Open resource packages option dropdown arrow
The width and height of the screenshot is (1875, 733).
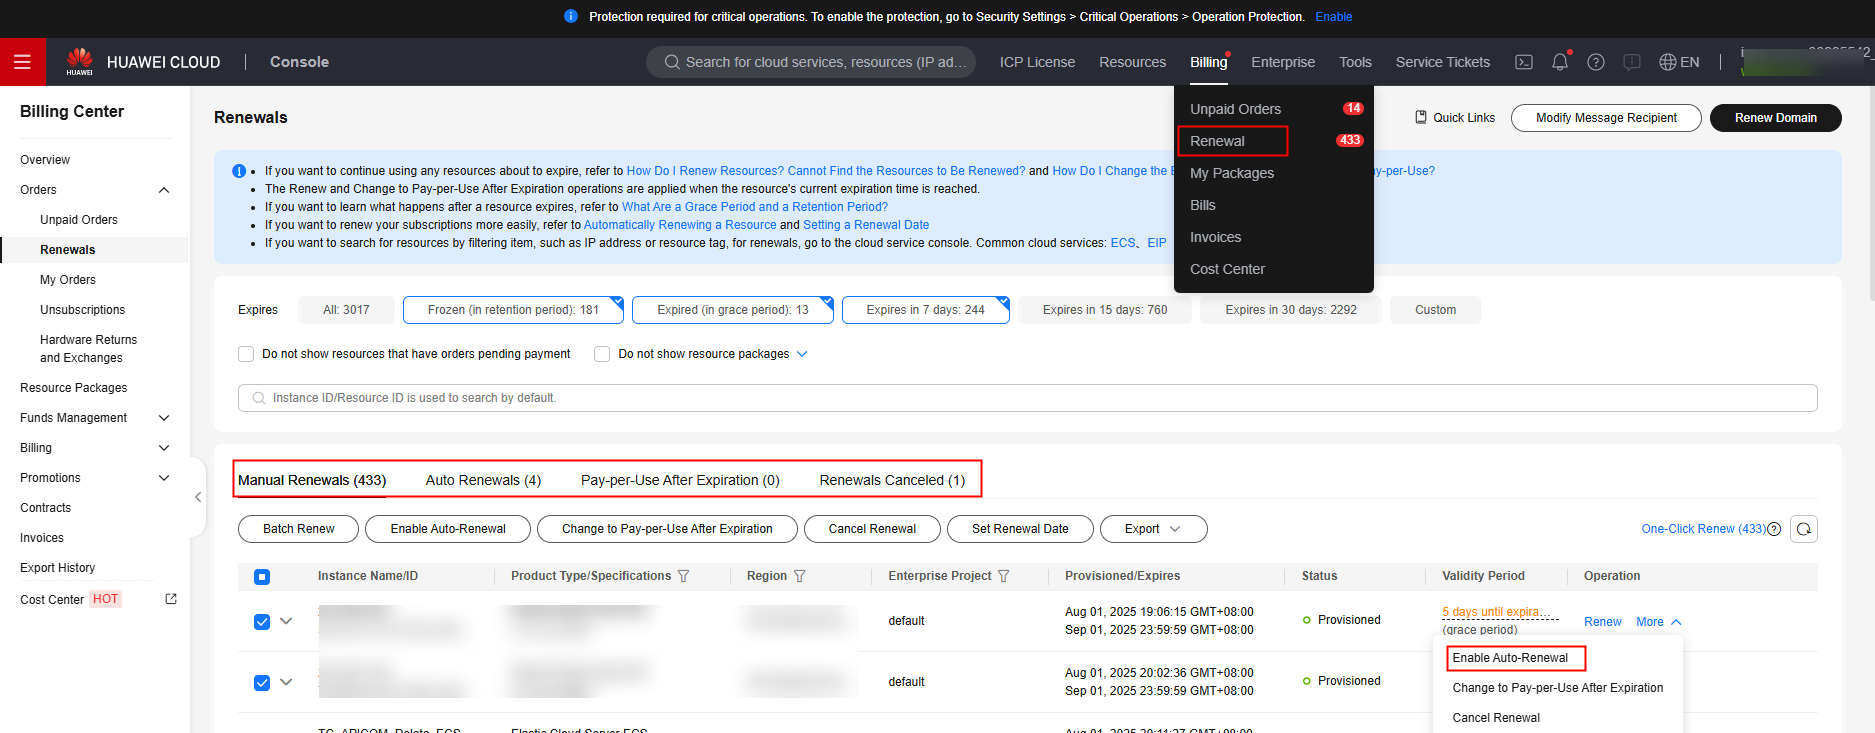(802, 354)
